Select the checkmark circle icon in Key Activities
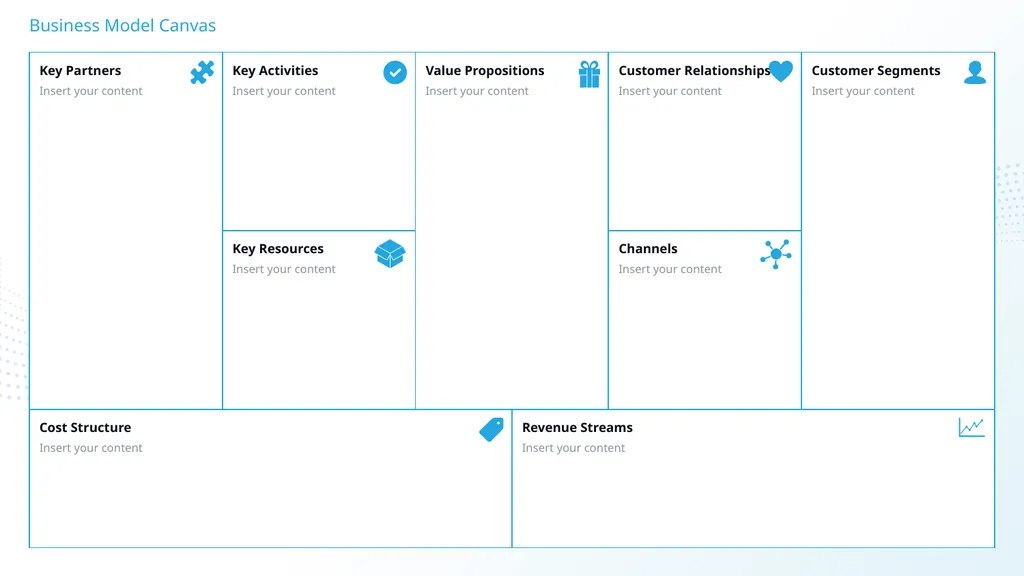This screenshot has height=576, width=1024. pos(395,72)
